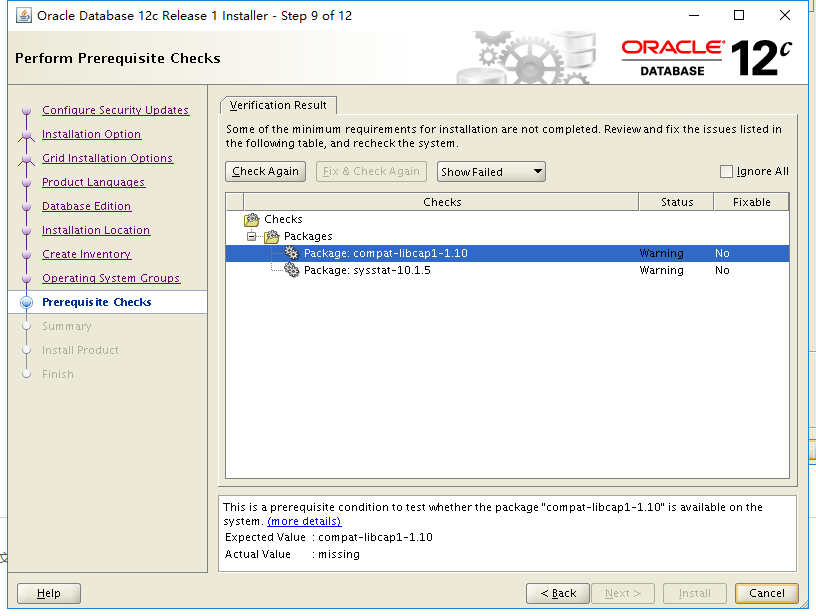Image resolution: width=816 pixels, height=616 pixels.
Task: Click gear icon for compat-libcap1 package
Action: (291, 253)
